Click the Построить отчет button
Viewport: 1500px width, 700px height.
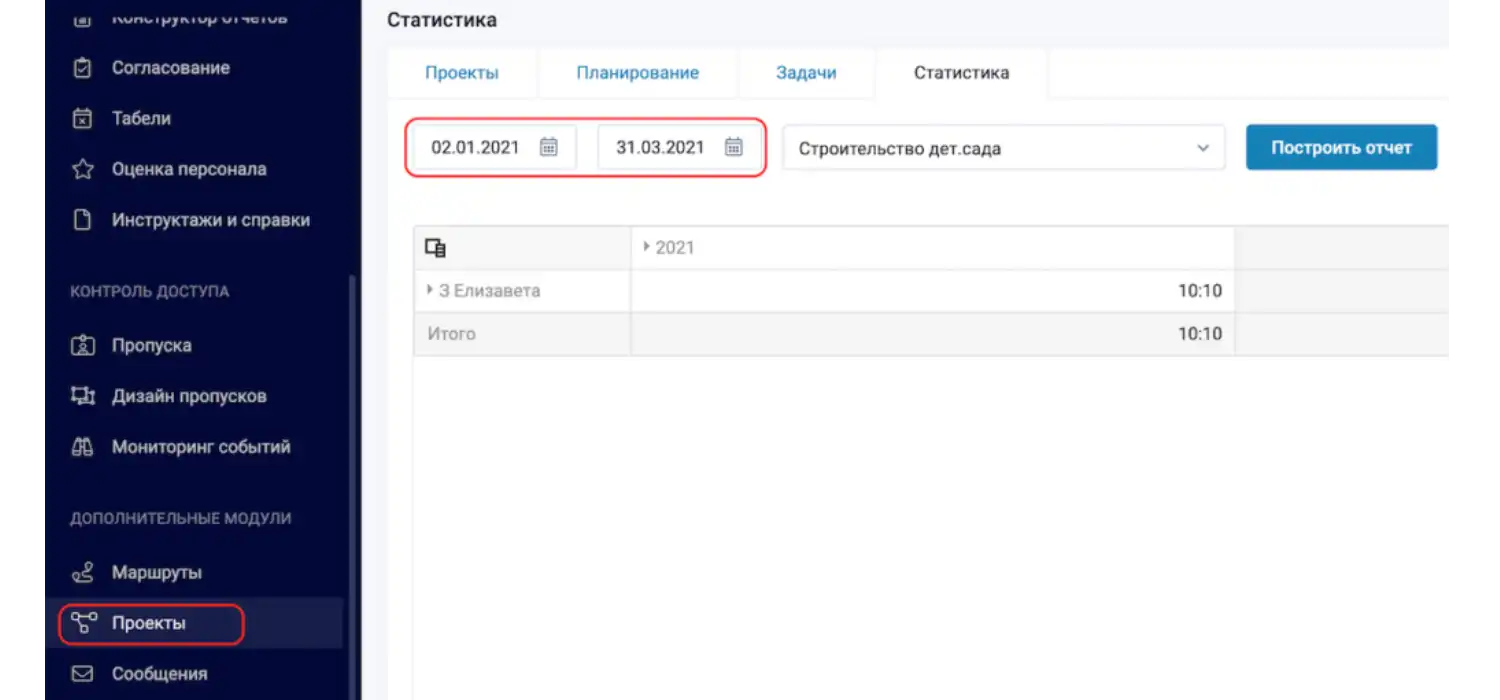click(x=1341, y=146)
